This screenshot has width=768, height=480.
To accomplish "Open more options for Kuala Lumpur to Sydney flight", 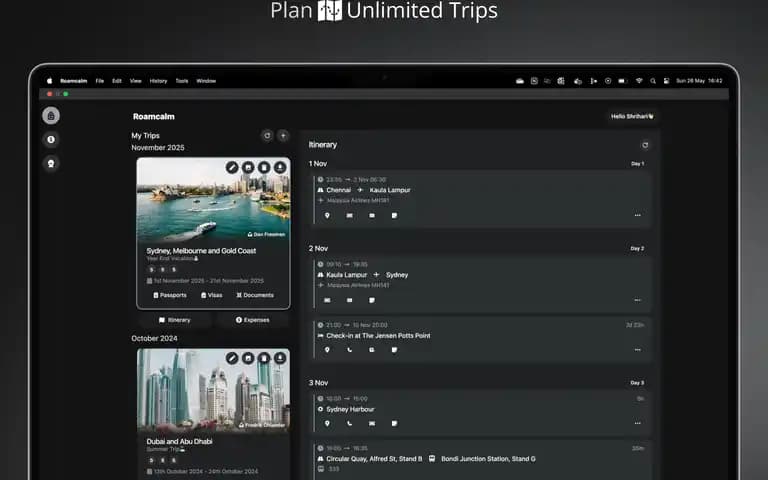I will click(637, 300).
